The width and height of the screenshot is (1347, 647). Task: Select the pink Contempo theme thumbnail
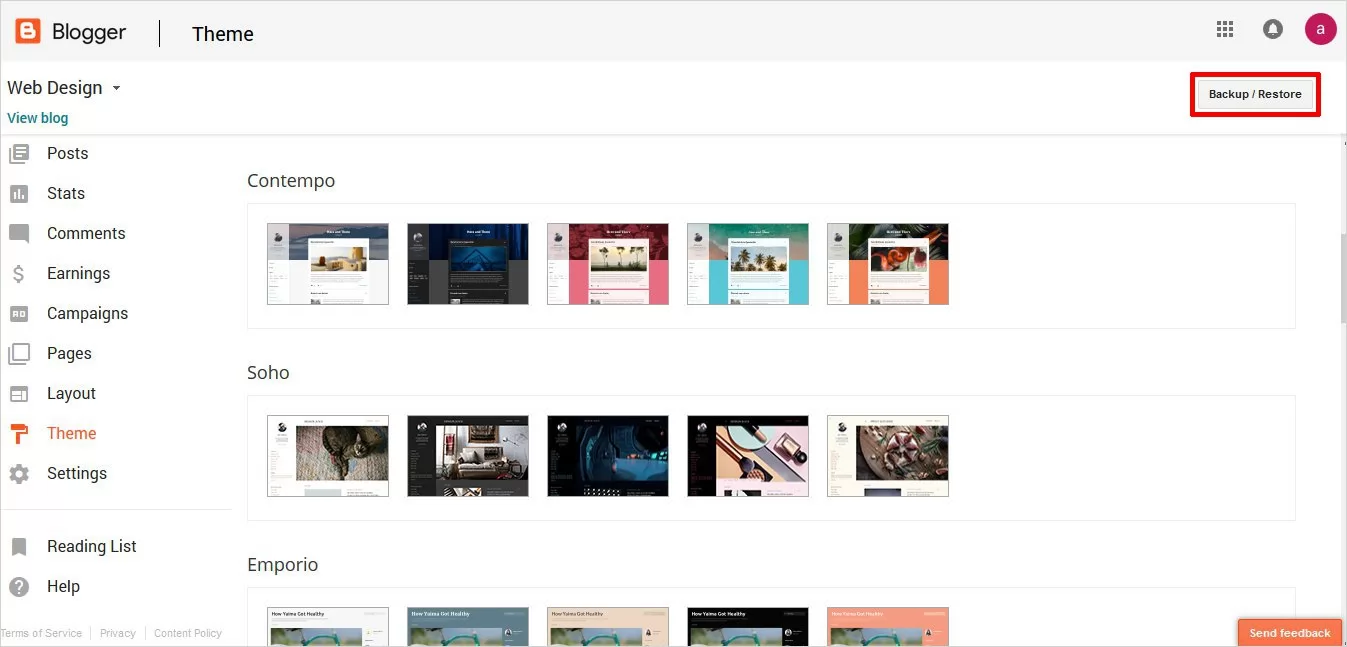click(608, 264)
